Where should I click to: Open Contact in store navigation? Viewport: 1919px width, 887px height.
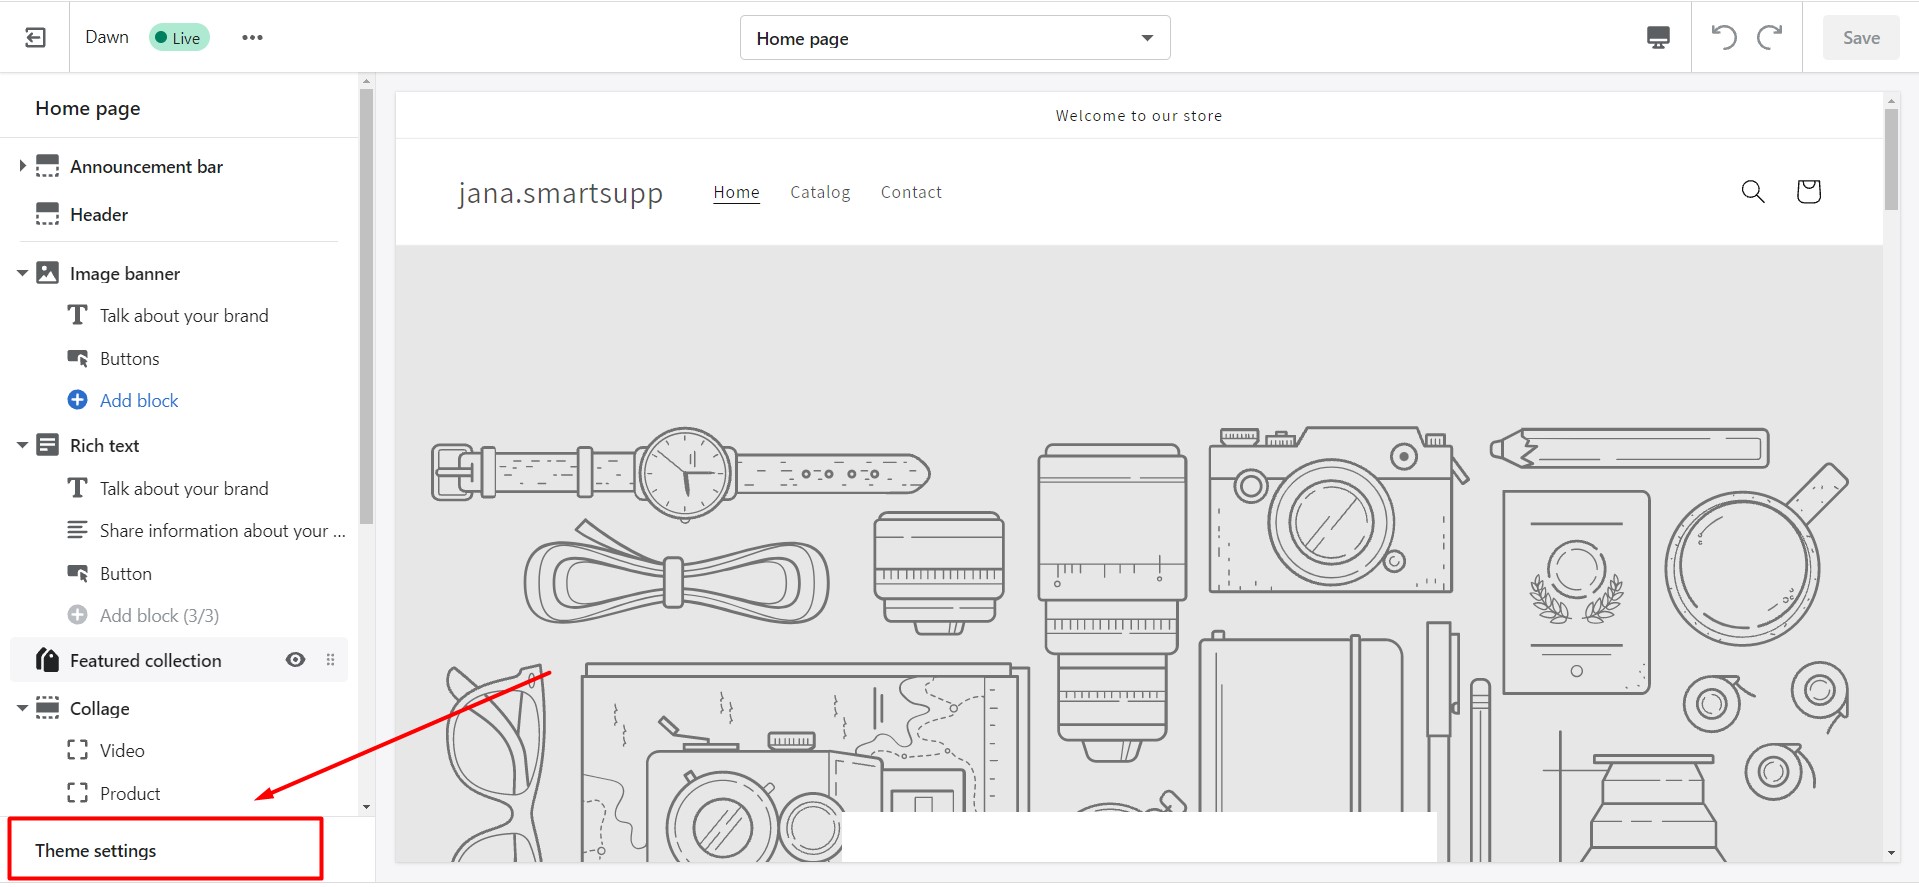(x=911, y=192)
